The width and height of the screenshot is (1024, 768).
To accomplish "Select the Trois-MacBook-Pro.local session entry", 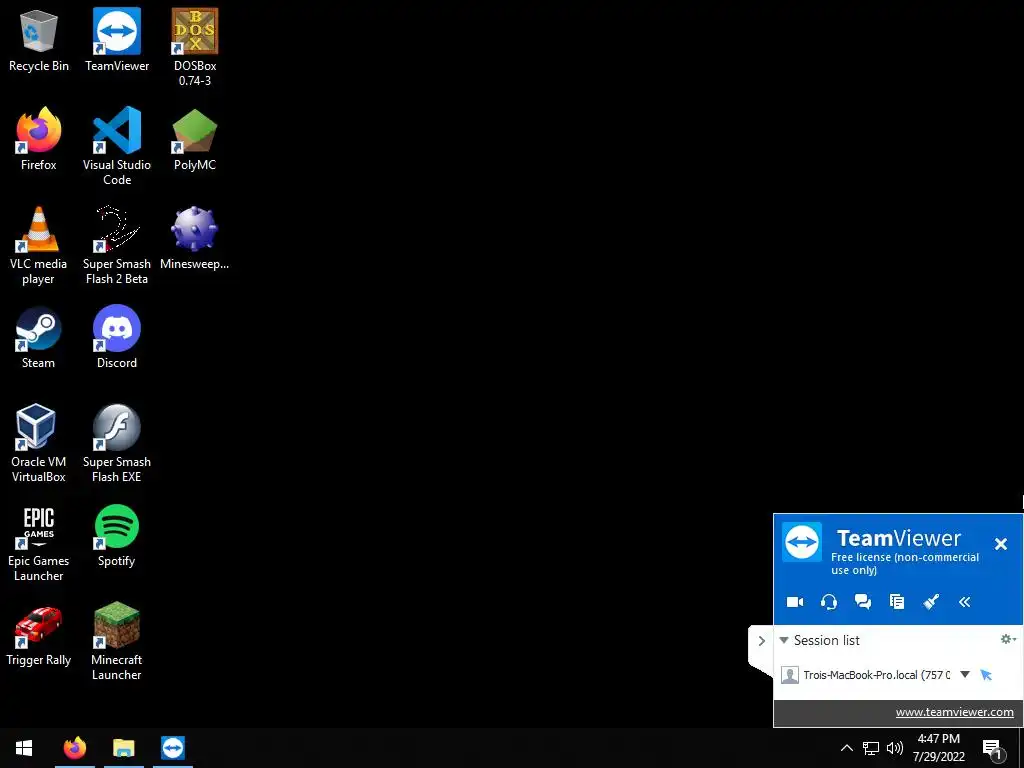I will [876, 675].
